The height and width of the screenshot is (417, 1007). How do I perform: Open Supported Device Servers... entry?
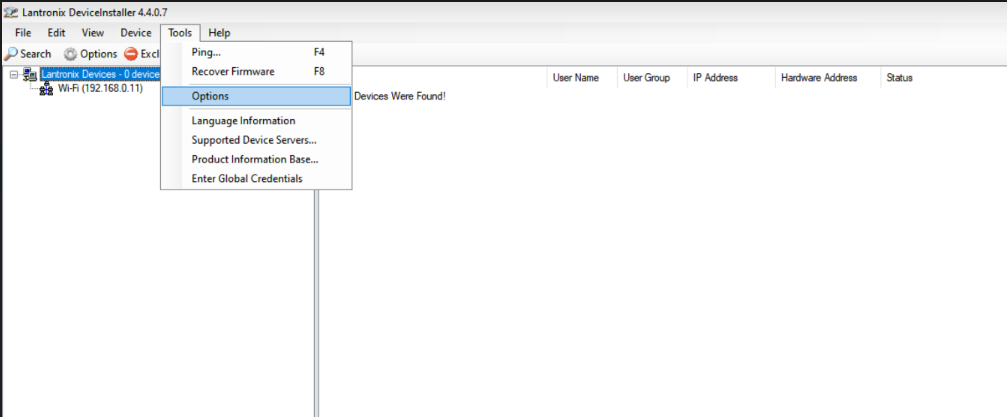(x=253, y=140)
